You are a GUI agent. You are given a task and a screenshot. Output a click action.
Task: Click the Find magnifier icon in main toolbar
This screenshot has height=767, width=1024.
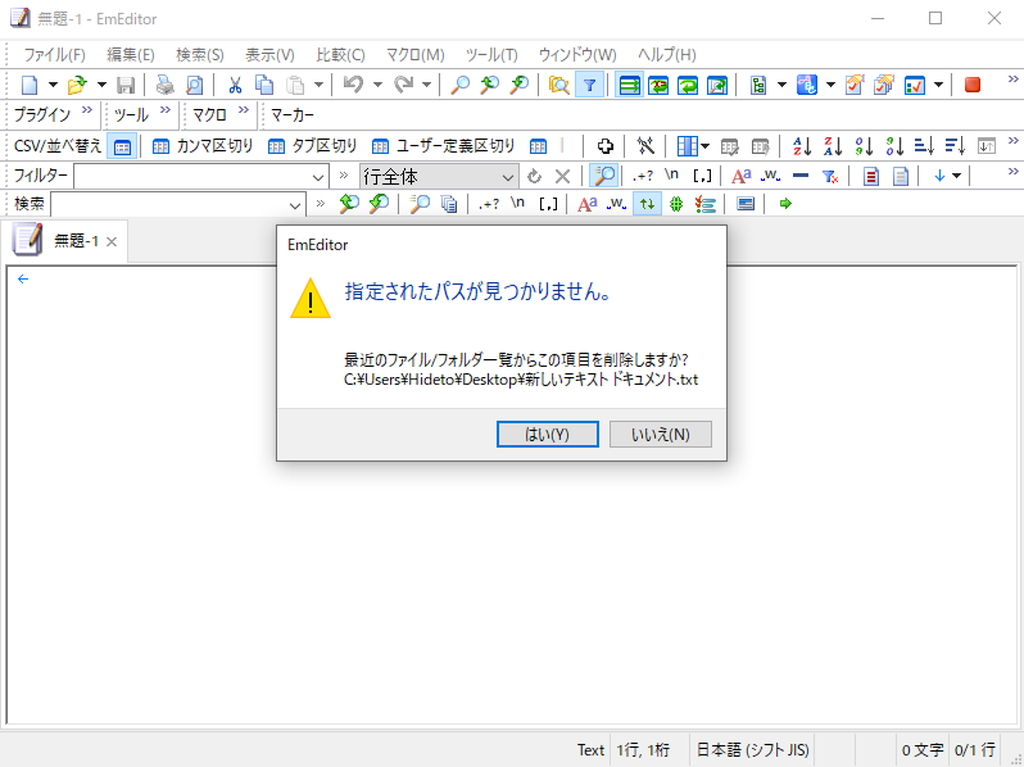(460, 85)
